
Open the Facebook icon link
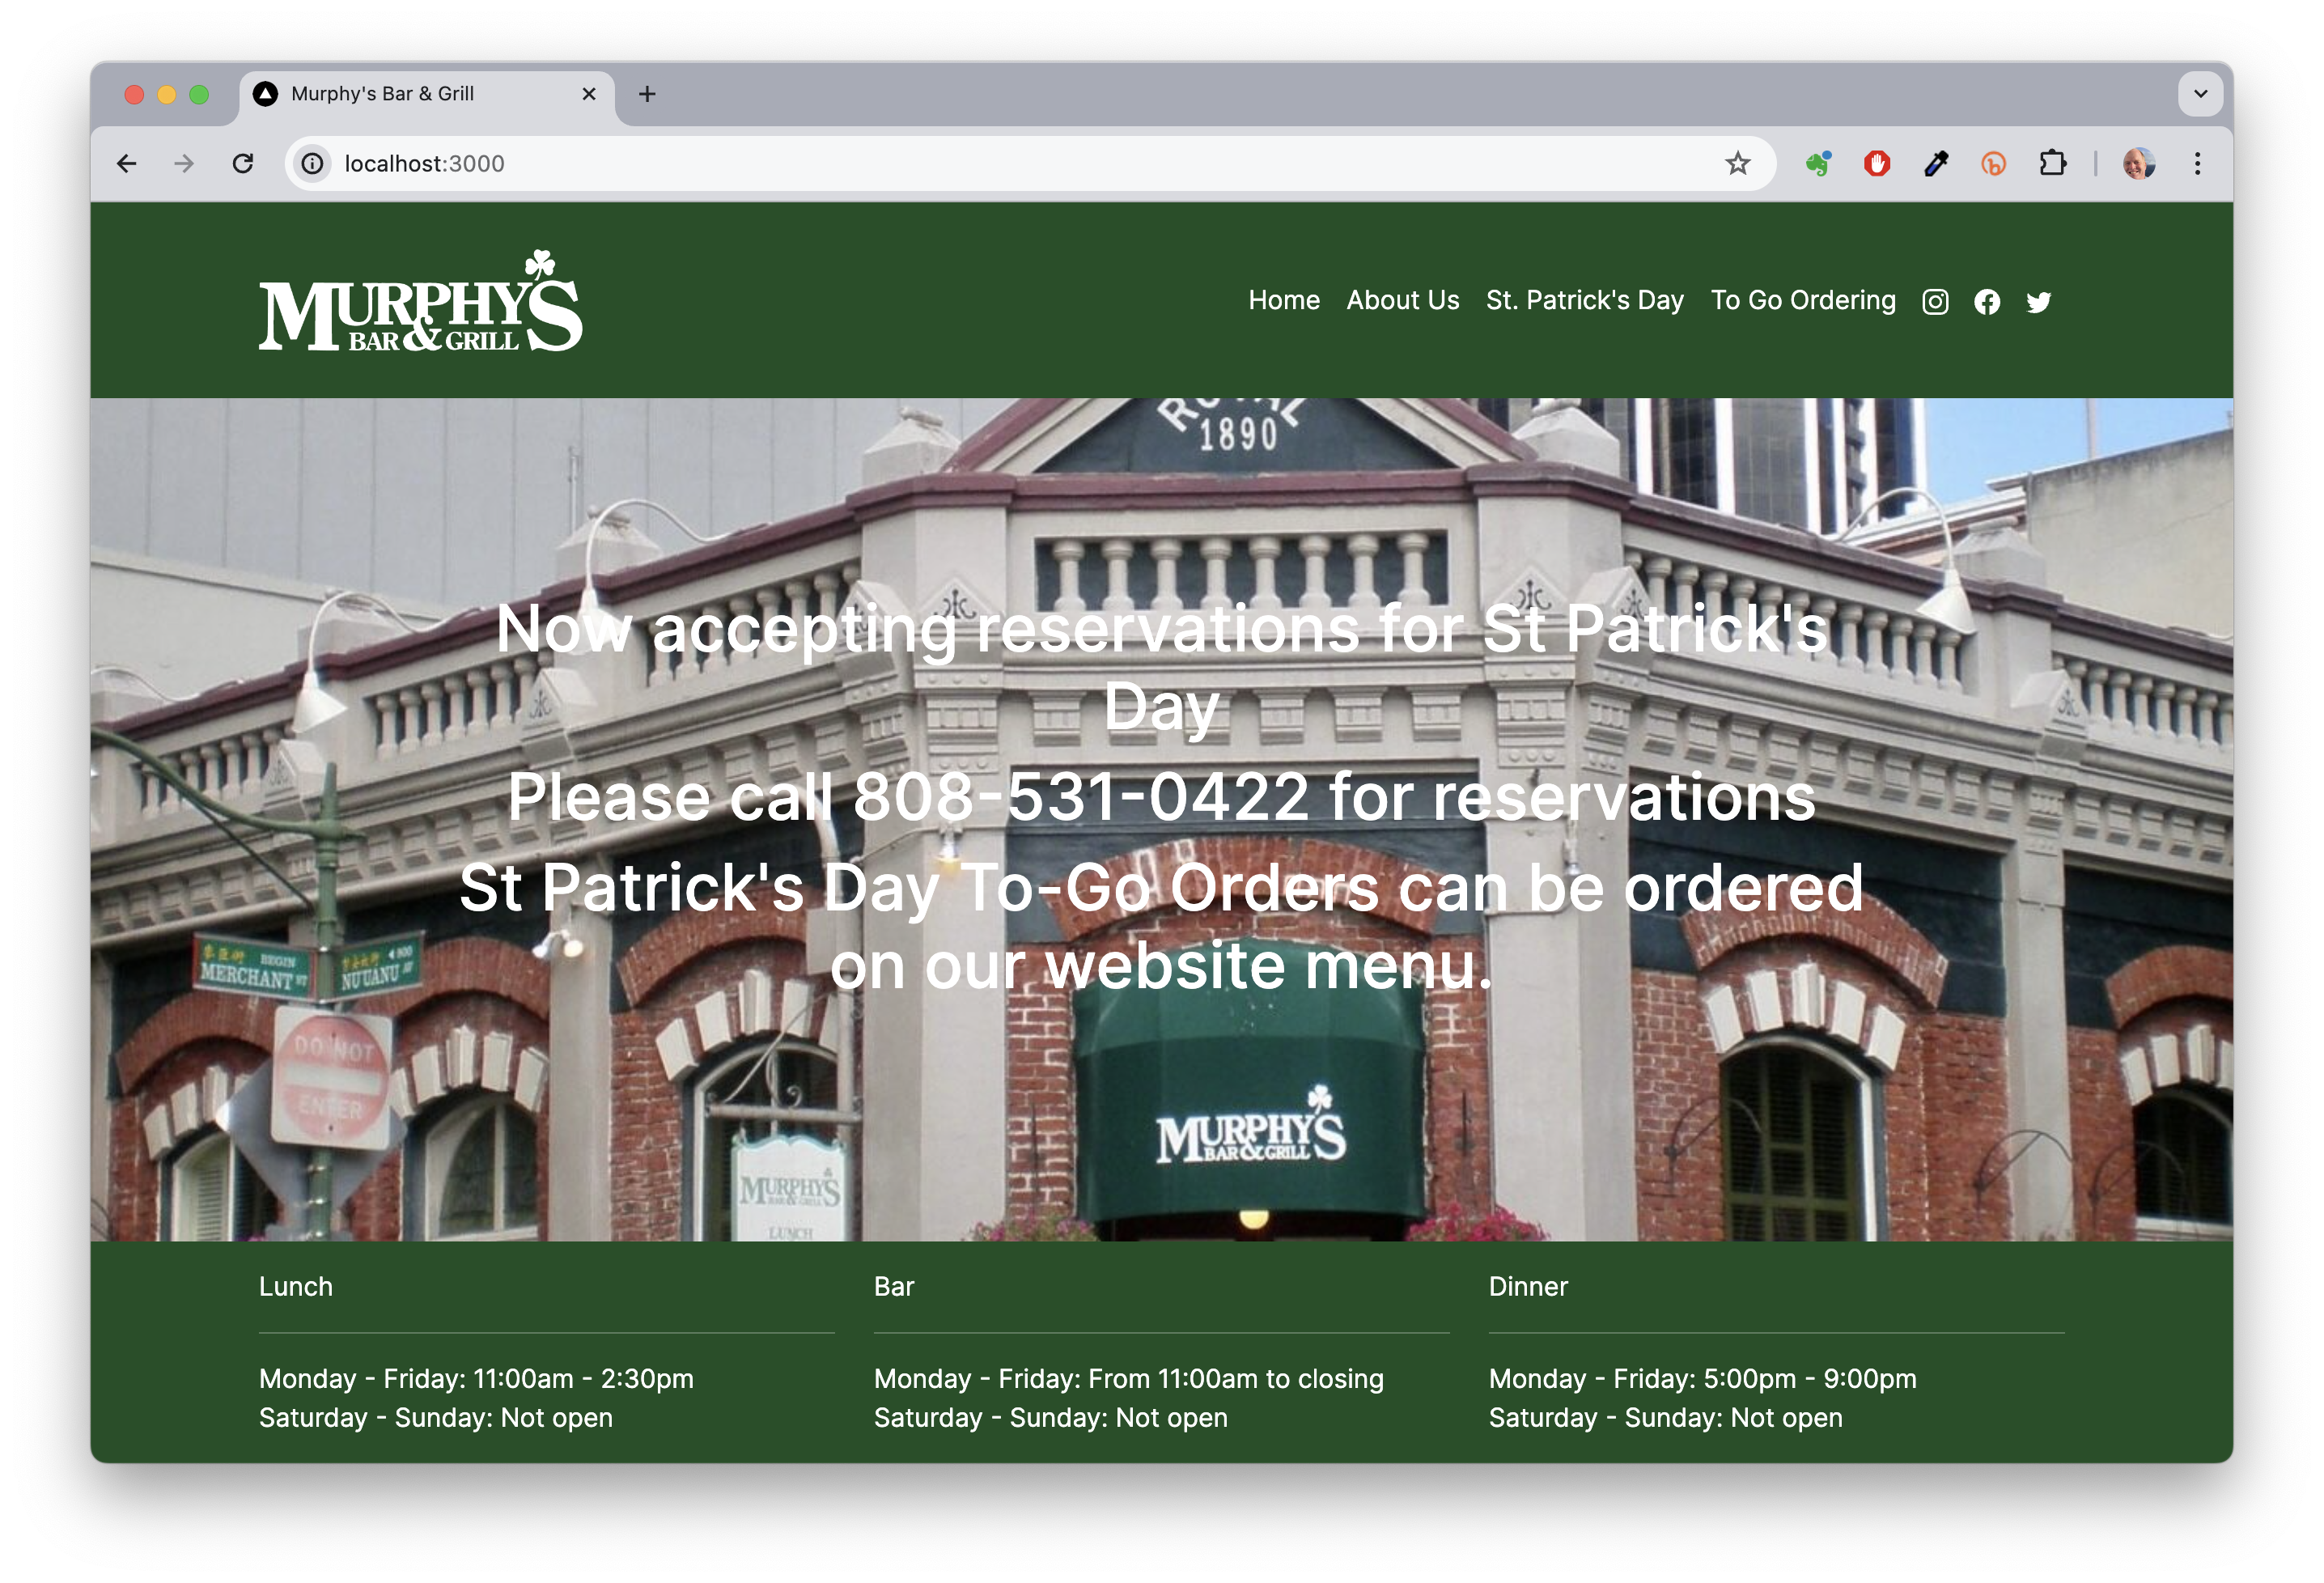click(x=1987, y=302)
